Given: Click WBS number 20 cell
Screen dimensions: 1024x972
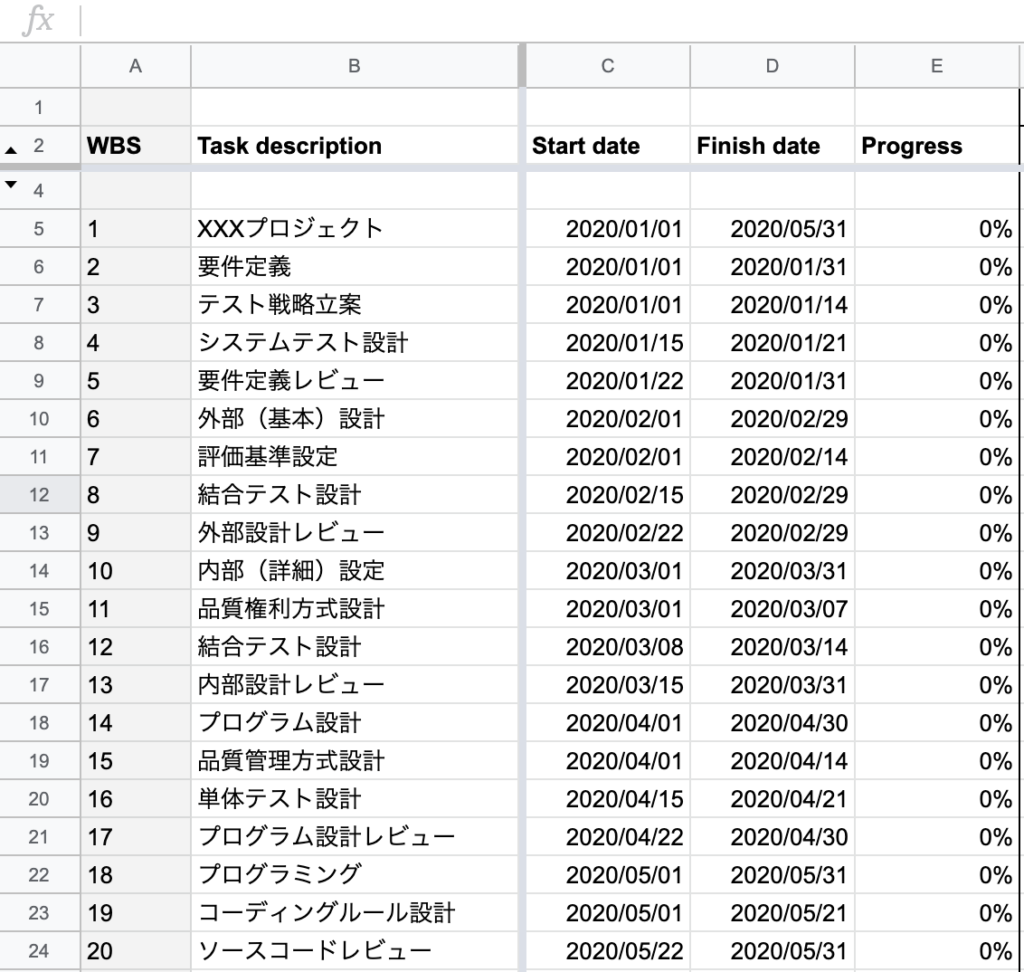Looking at the screenshot, I should pos(135,950).
